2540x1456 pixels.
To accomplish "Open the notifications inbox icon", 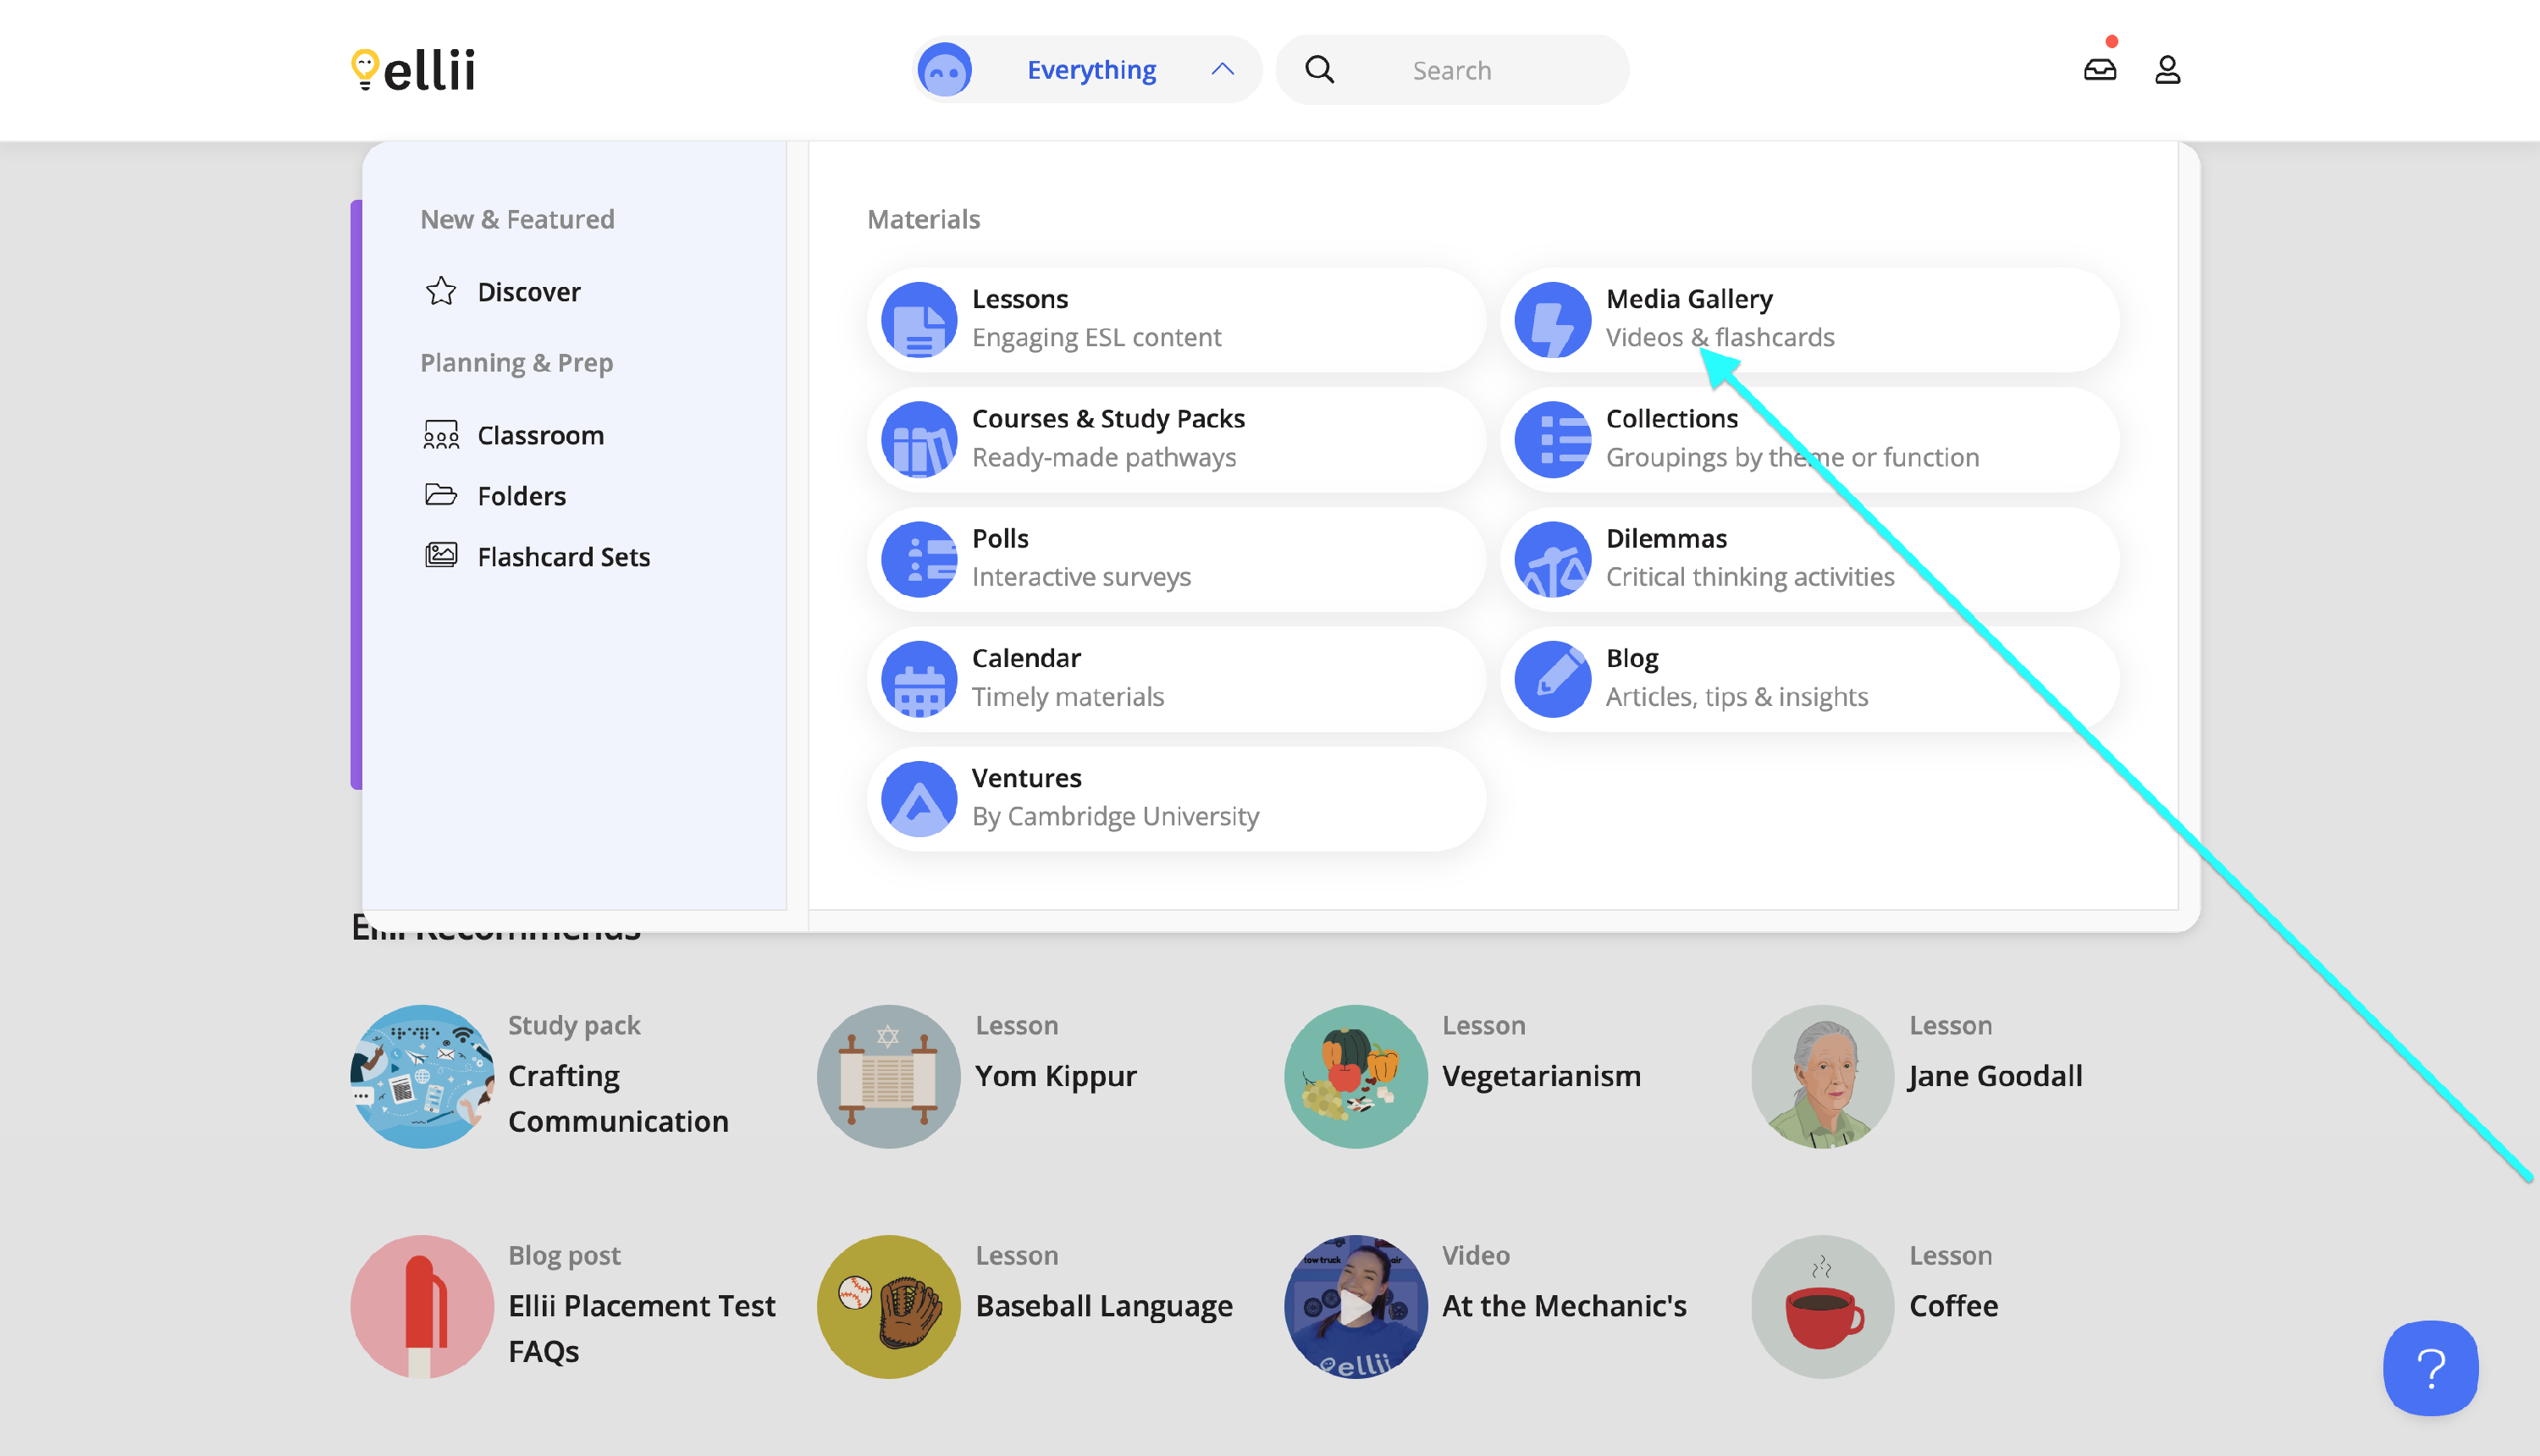I will pos(2099,70).
